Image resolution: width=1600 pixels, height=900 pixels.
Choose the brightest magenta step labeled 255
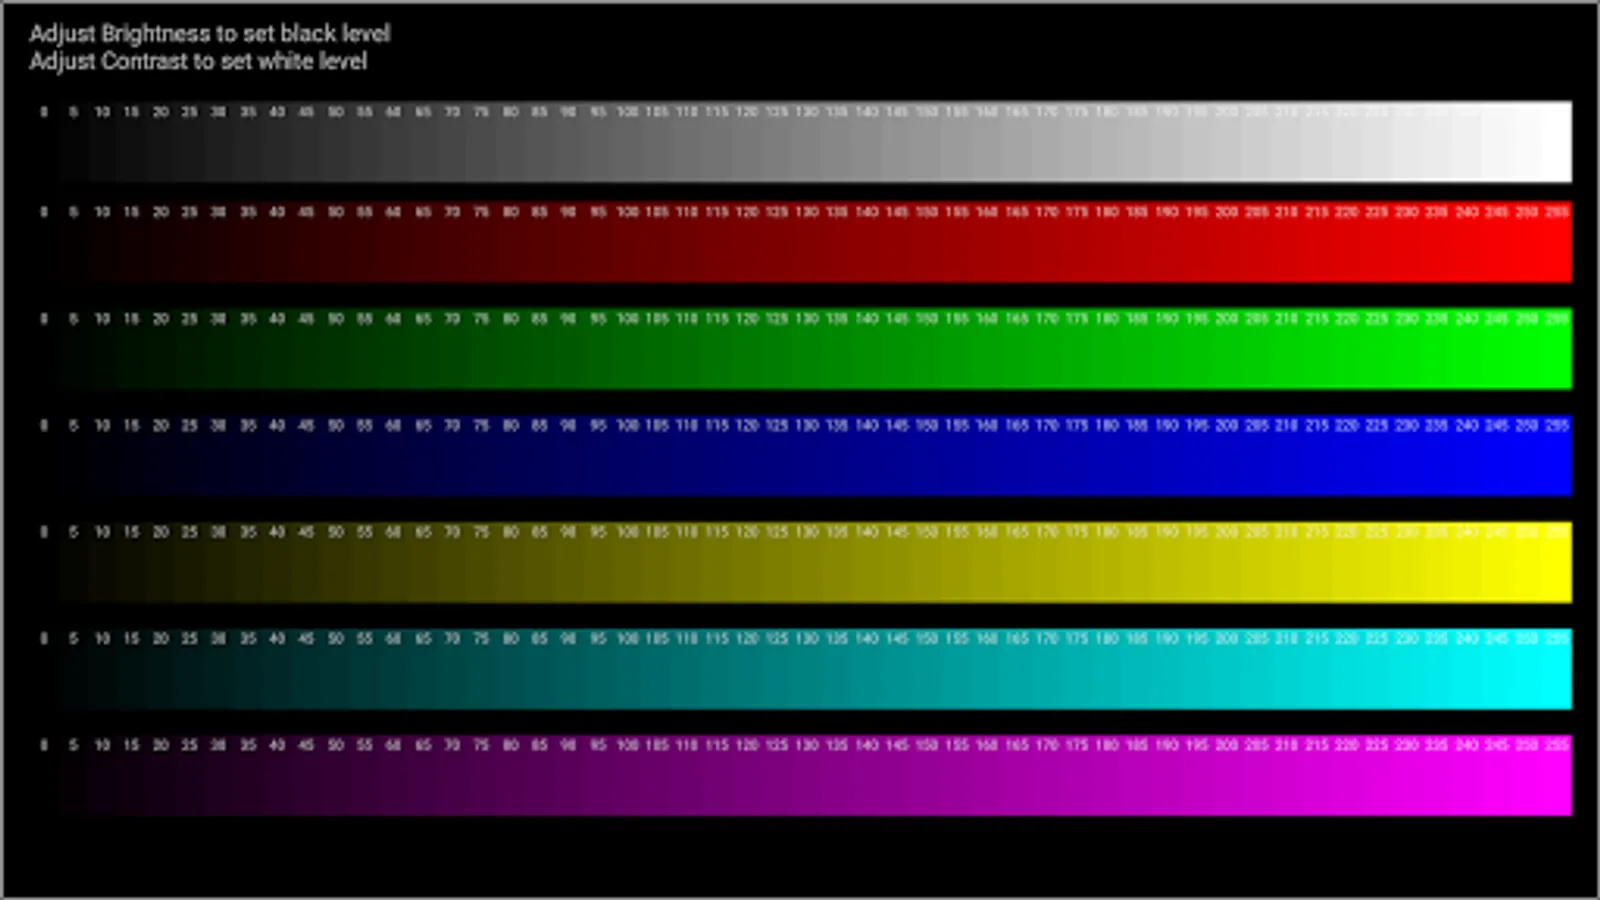click(1557, 776)
